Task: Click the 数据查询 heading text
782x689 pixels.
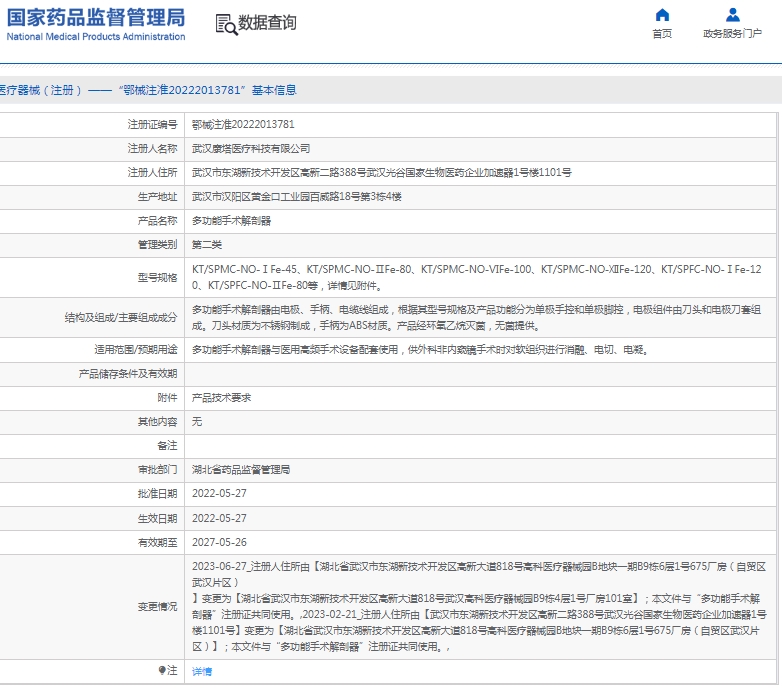Action: (x=267, y=23)
